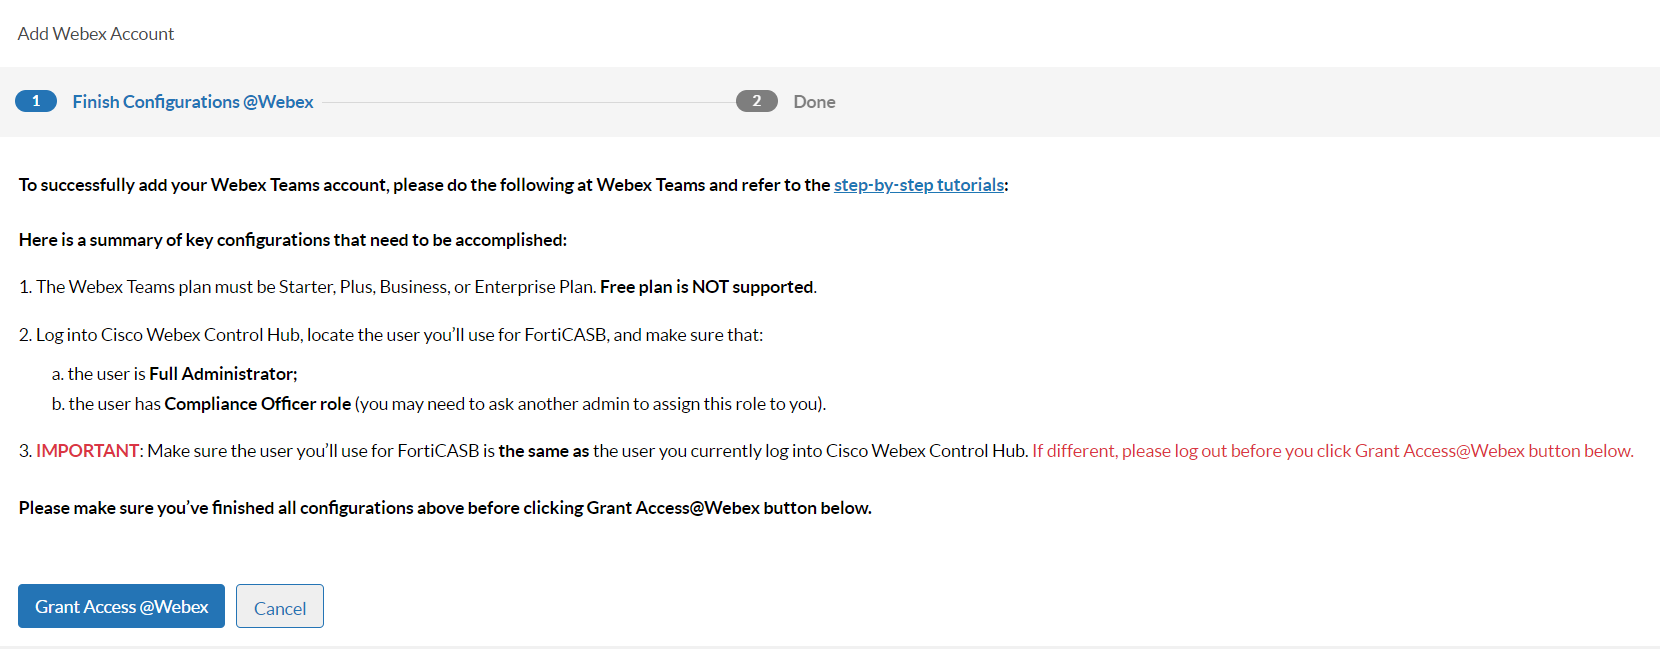Click the red IMPORTANT label

88,451
